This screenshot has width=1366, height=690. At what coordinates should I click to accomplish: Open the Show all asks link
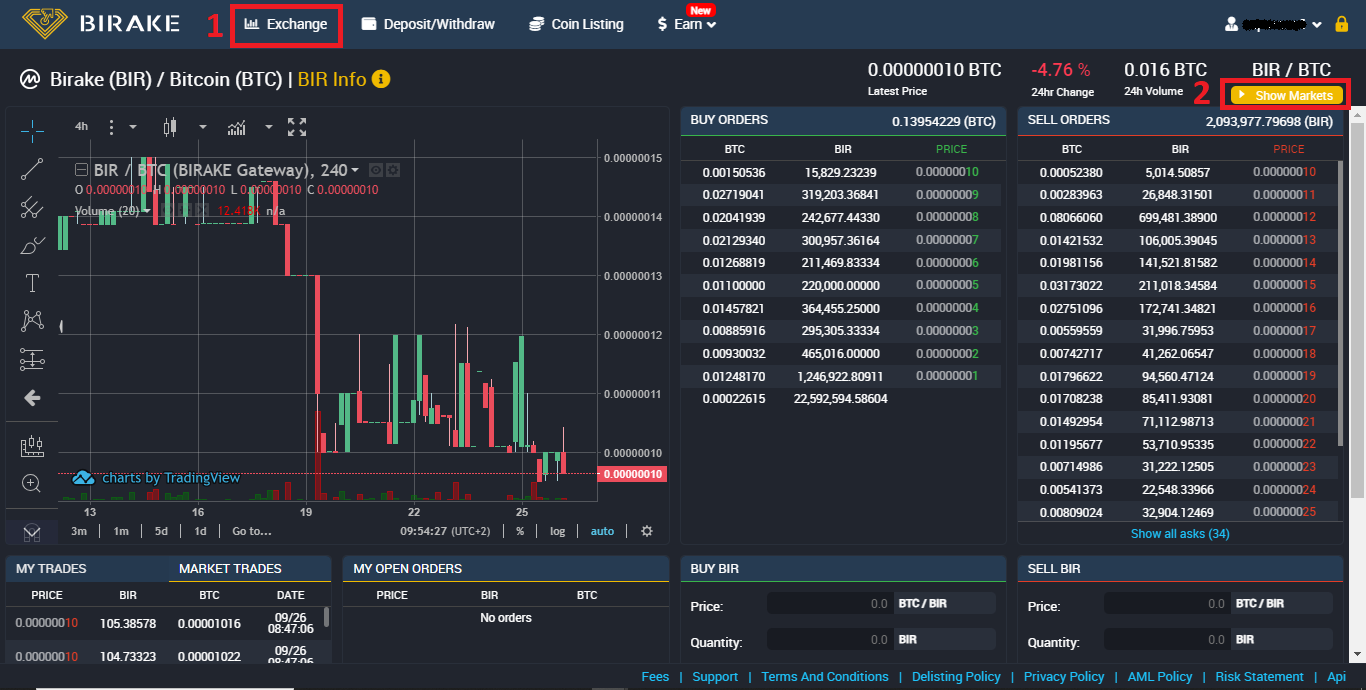click(1180, 534)
